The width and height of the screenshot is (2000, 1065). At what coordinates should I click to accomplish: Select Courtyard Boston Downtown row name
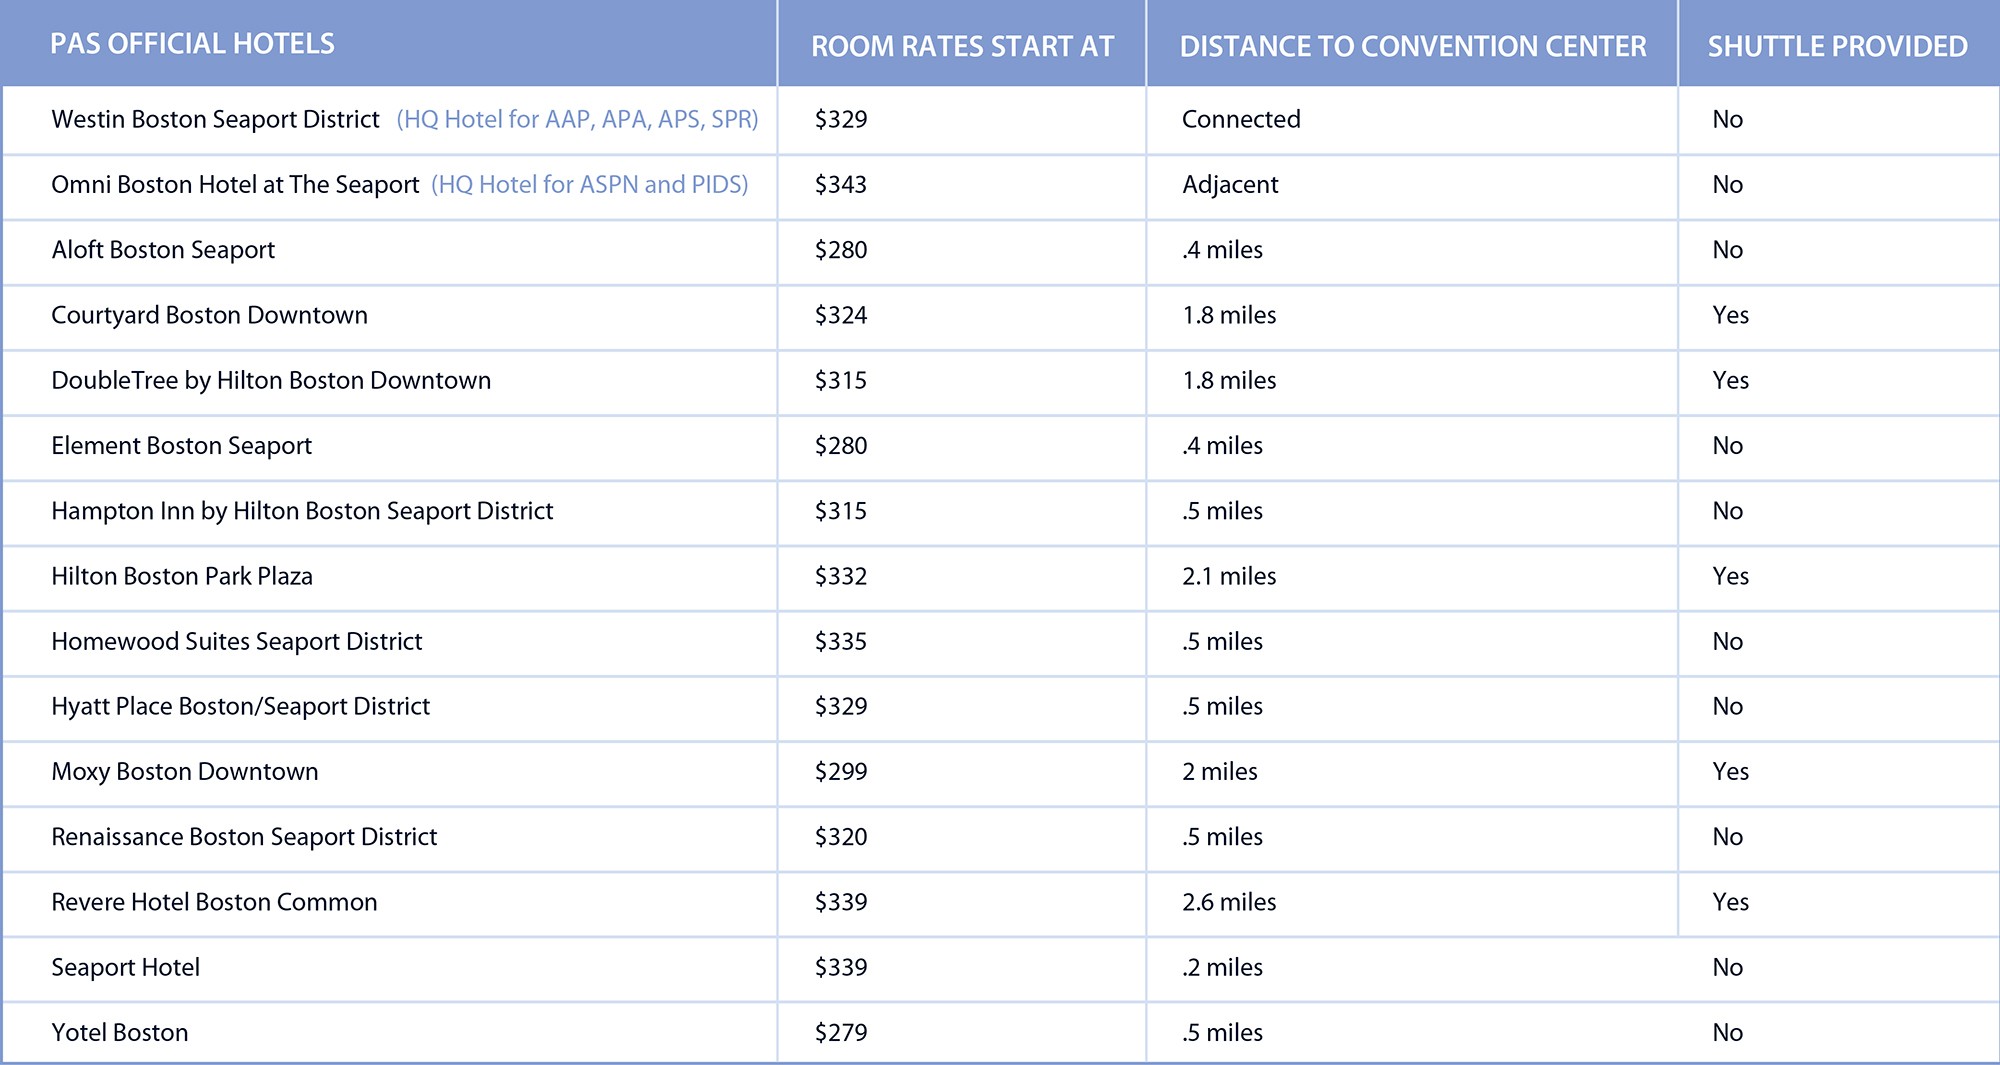[209, 315]
